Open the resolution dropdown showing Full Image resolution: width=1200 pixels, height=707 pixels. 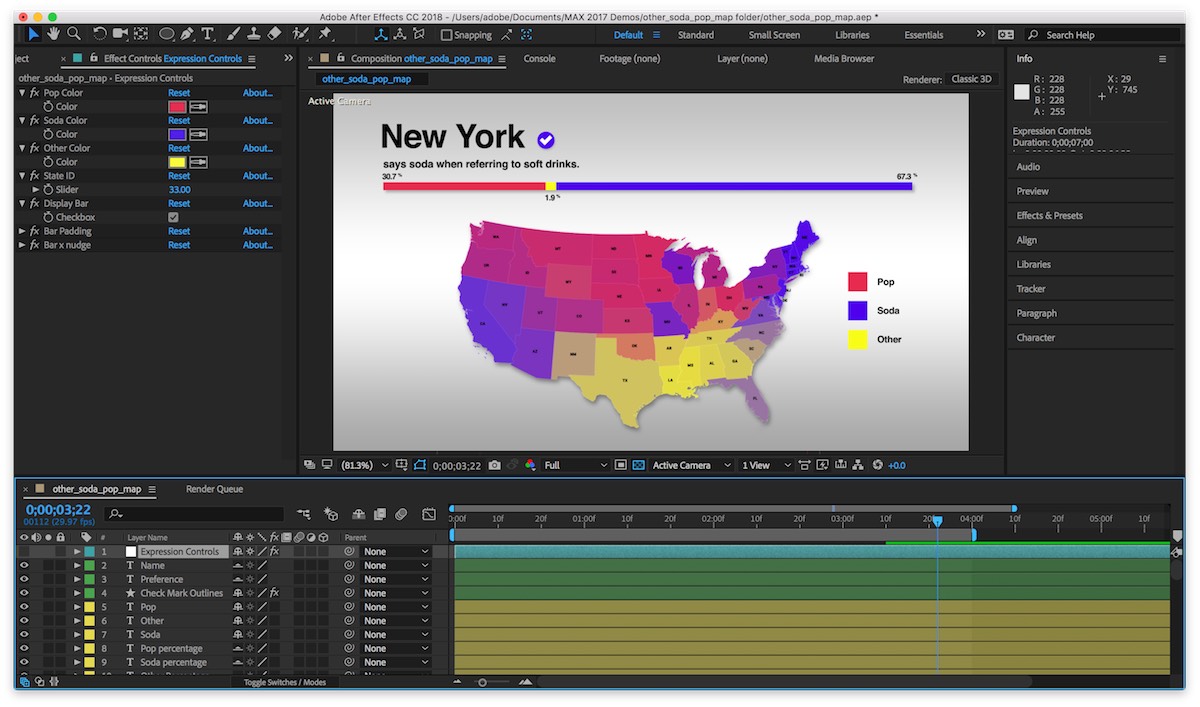click(575, 465)
